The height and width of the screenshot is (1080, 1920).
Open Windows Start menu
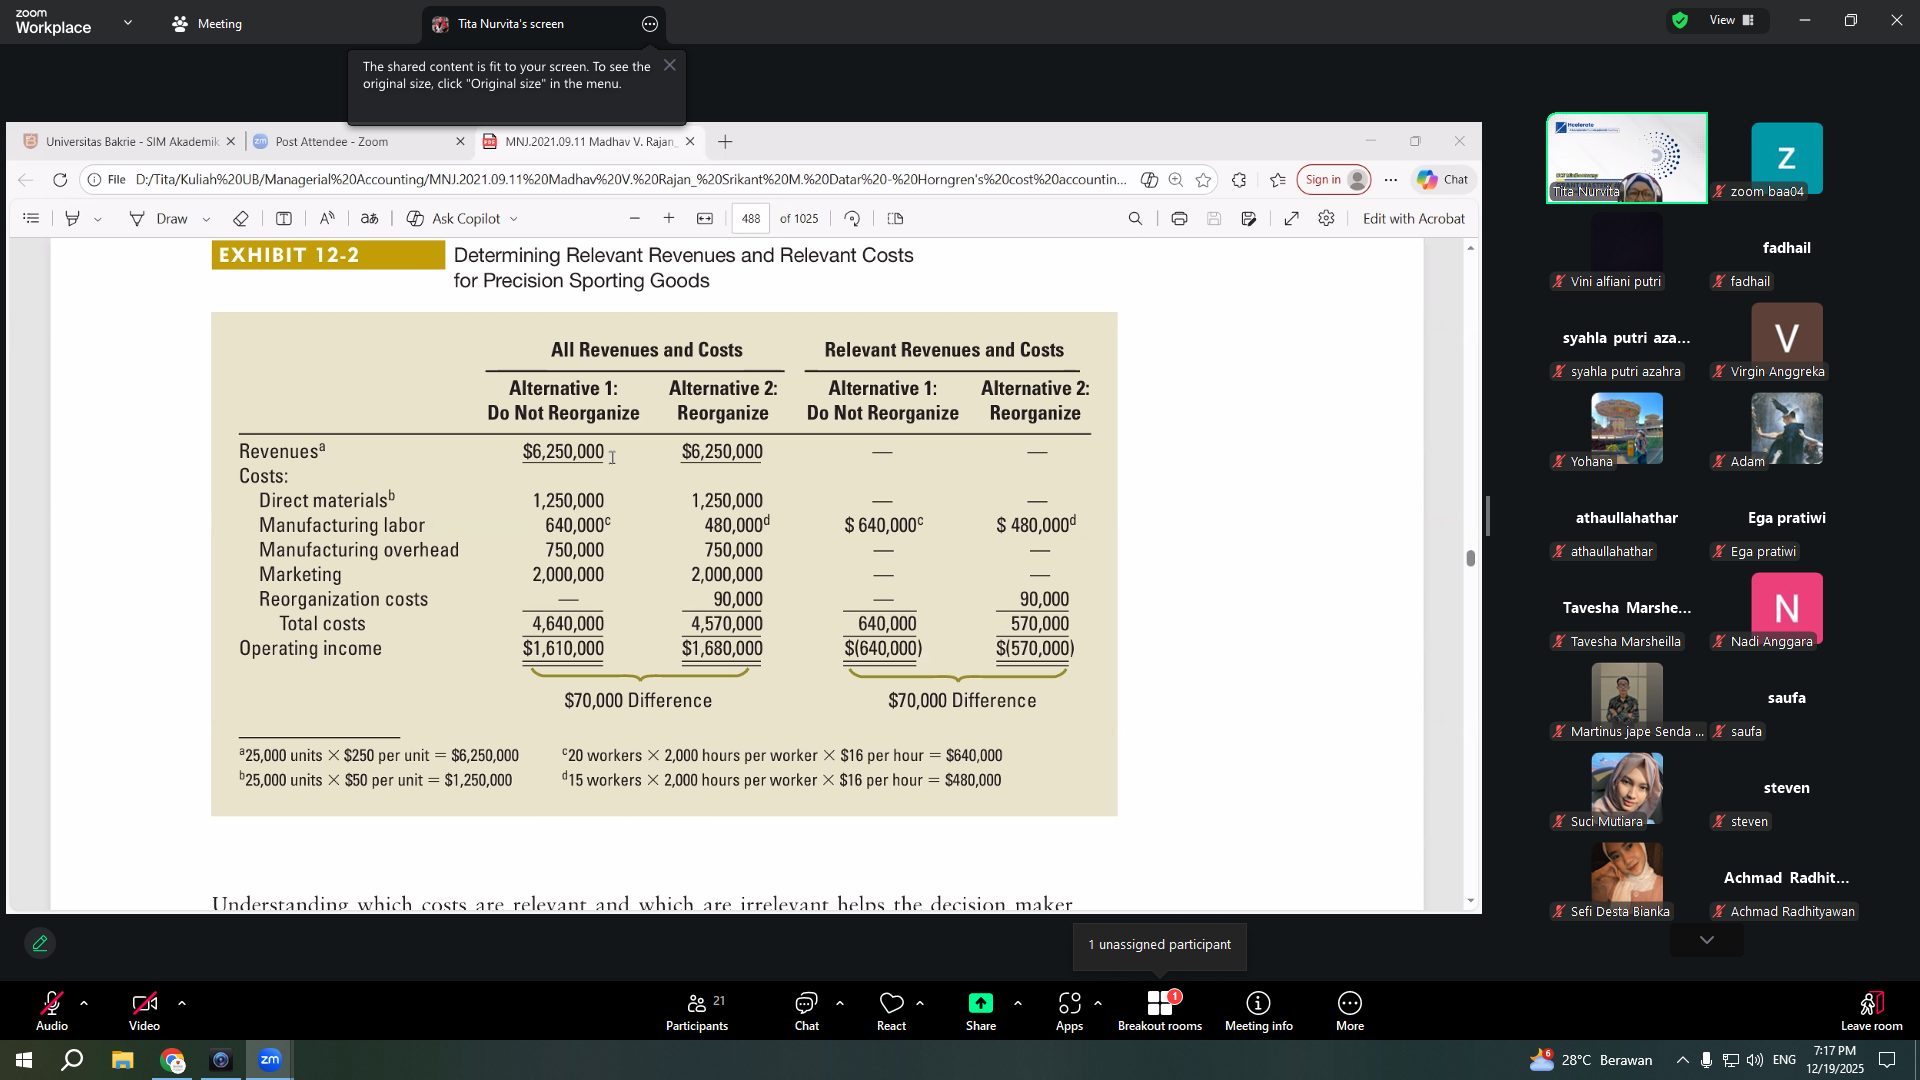point(24,1060)
